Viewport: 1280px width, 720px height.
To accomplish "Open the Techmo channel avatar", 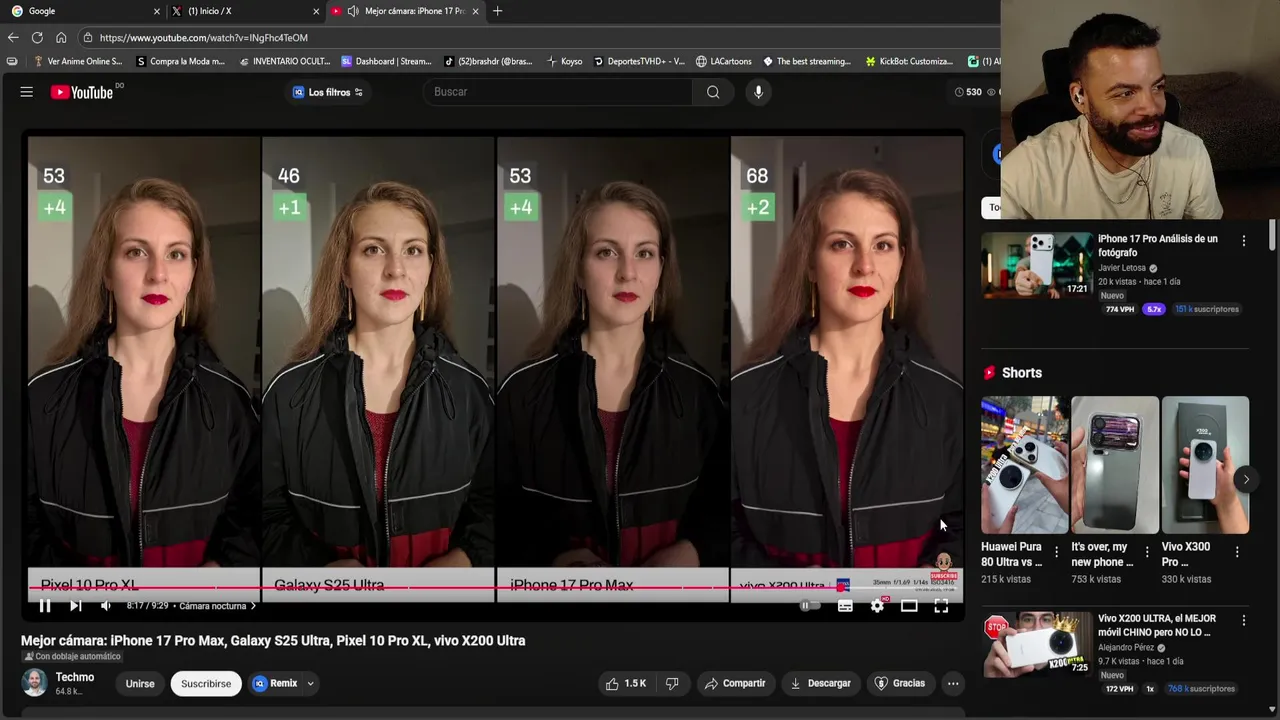I will pos(35,683).
